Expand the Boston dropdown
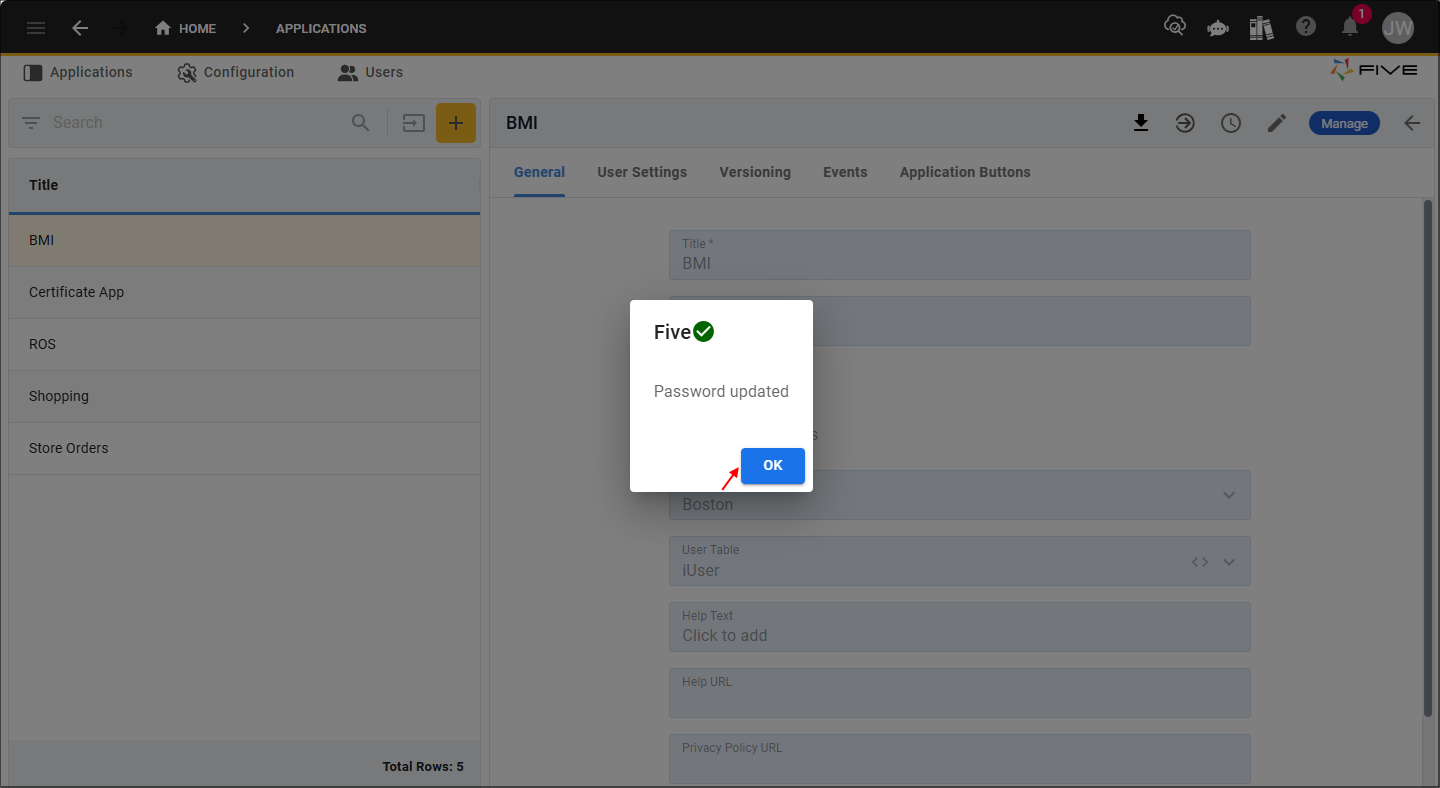 point(1229,495)
